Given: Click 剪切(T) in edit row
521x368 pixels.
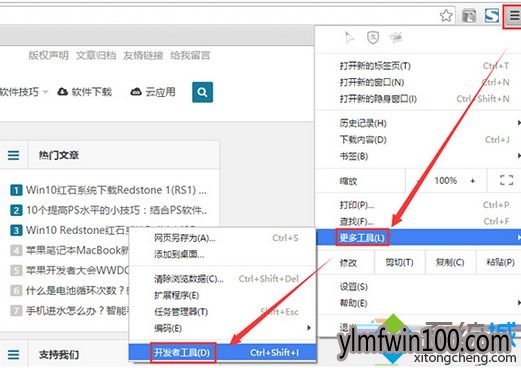Looking at the screenshot, I should (399, 262).
